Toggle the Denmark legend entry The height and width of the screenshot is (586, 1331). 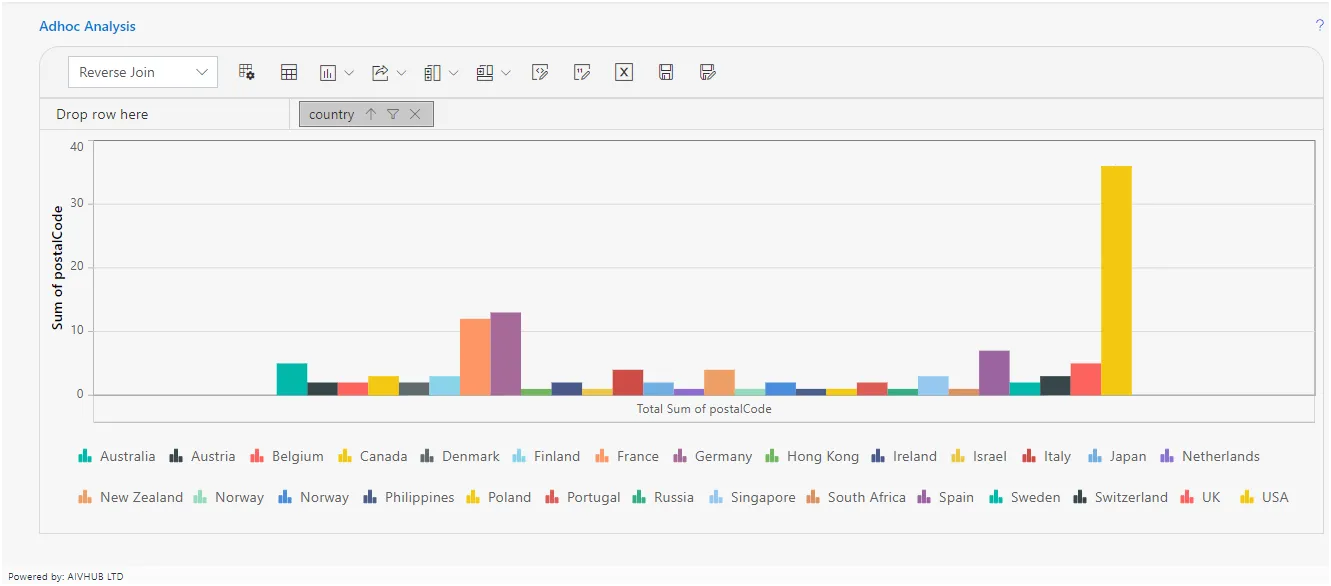tap(459, 456)
